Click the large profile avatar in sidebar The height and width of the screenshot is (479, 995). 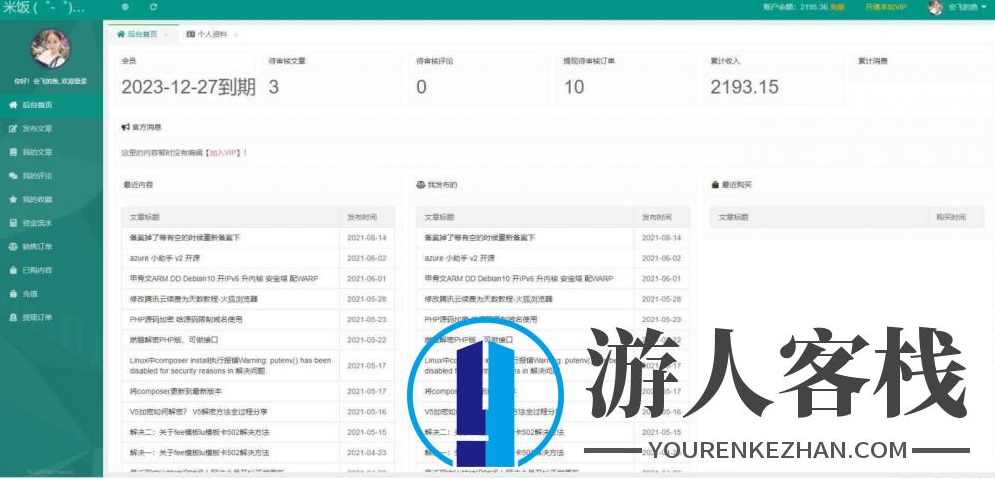tap(51, 49)
